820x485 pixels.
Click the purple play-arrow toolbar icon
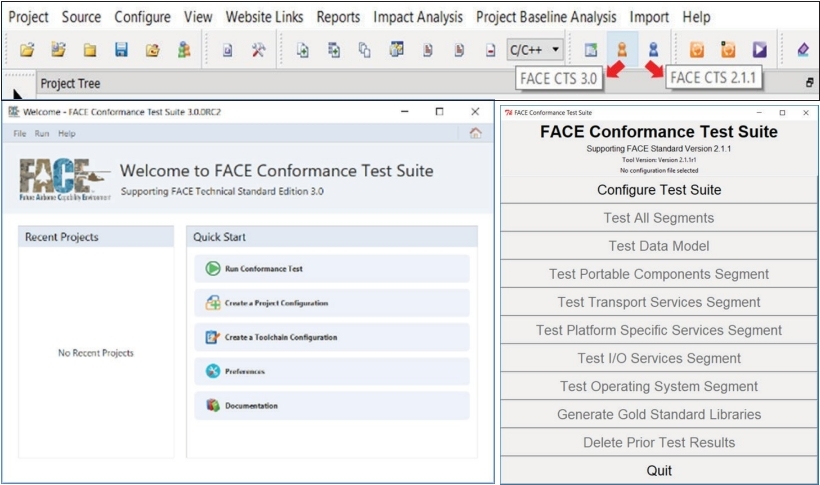tap(760, 50)
